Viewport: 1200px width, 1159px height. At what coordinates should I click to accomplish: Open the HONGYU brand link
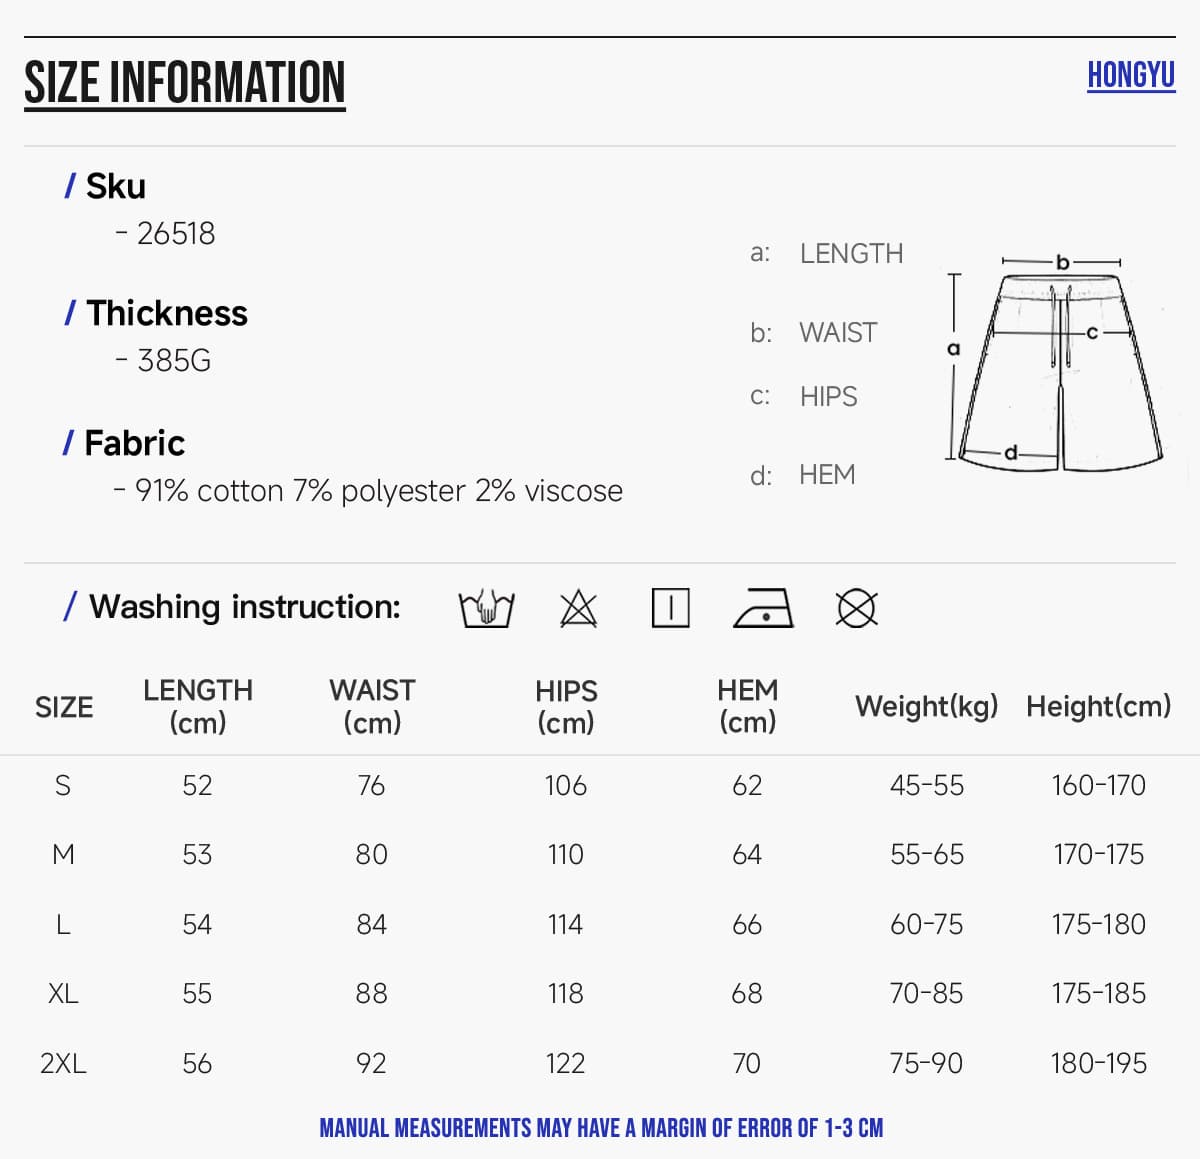(x=1131, y=75)
